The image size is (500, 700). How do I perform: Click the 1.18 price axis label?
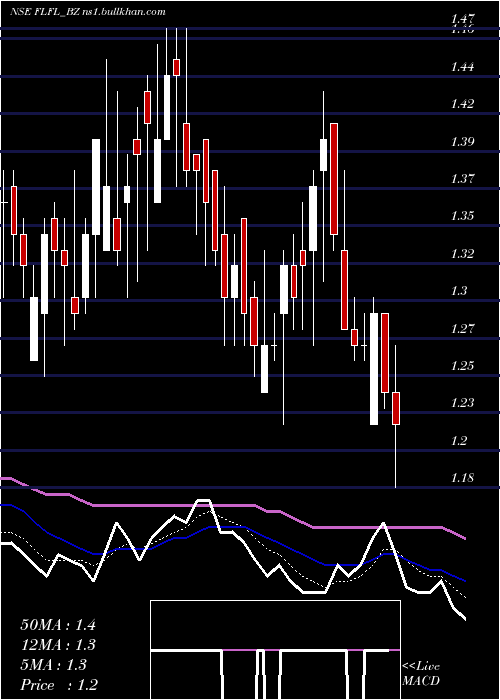[x=462, y=478]
